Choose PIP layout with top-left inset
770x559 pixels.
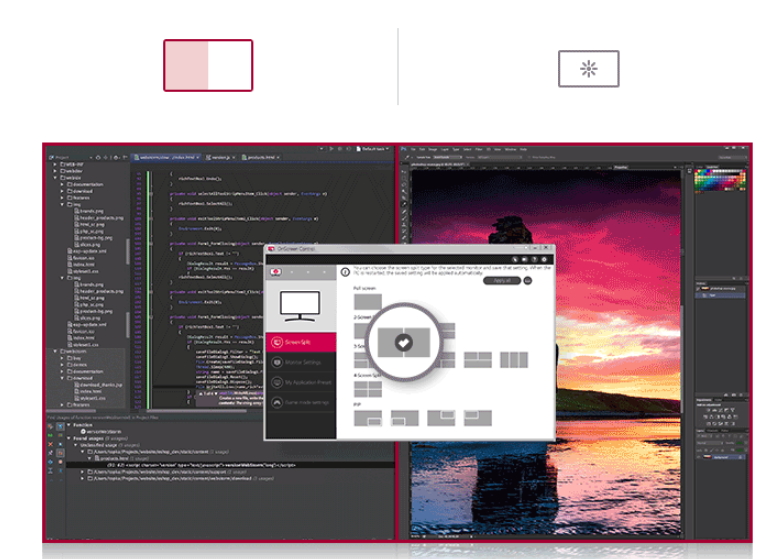[477, 418]
